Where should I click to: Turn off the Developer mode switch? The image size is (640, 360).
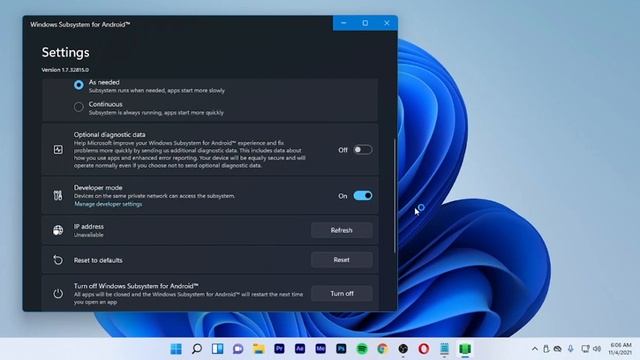pos(363,196)
